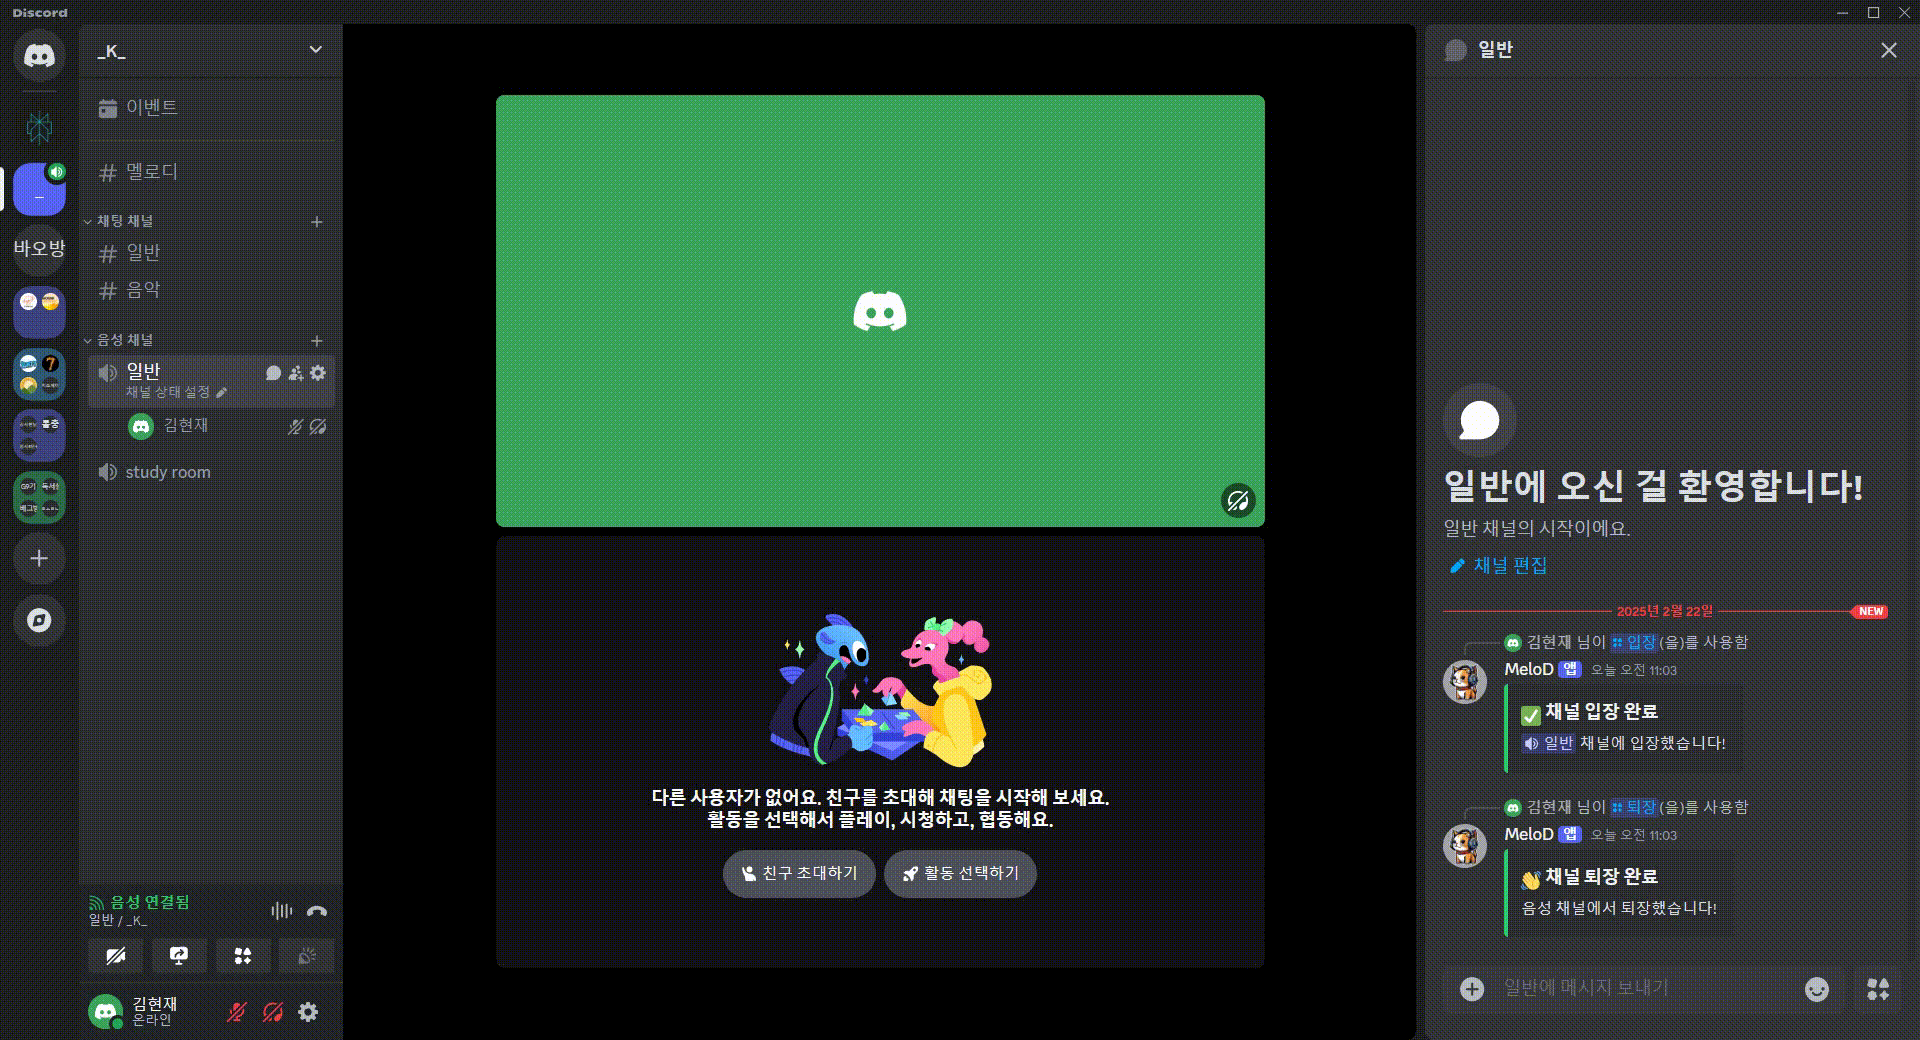Set status via 채널 상태 설정
The height and width of the screenshot is (1040, 1920).
[176, 392]
